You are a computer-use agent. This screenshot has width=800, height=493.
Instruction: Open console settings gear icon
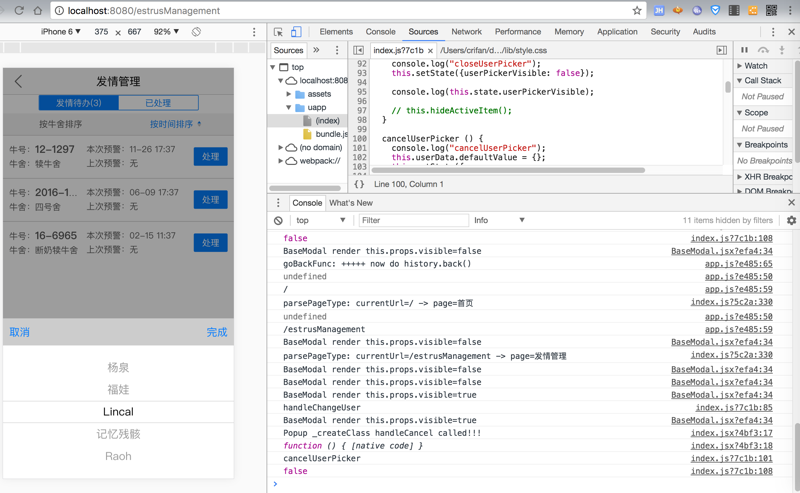coord(791,220)
